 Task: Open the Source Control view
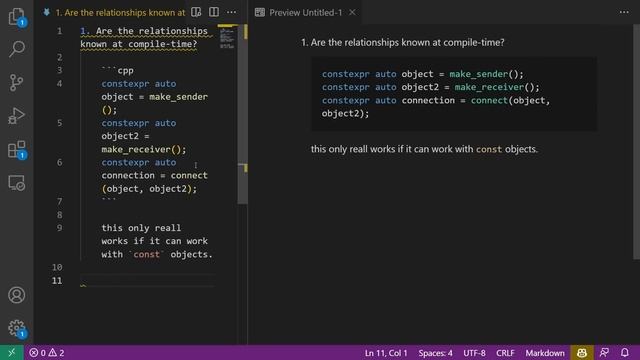[x=17, y=82]
